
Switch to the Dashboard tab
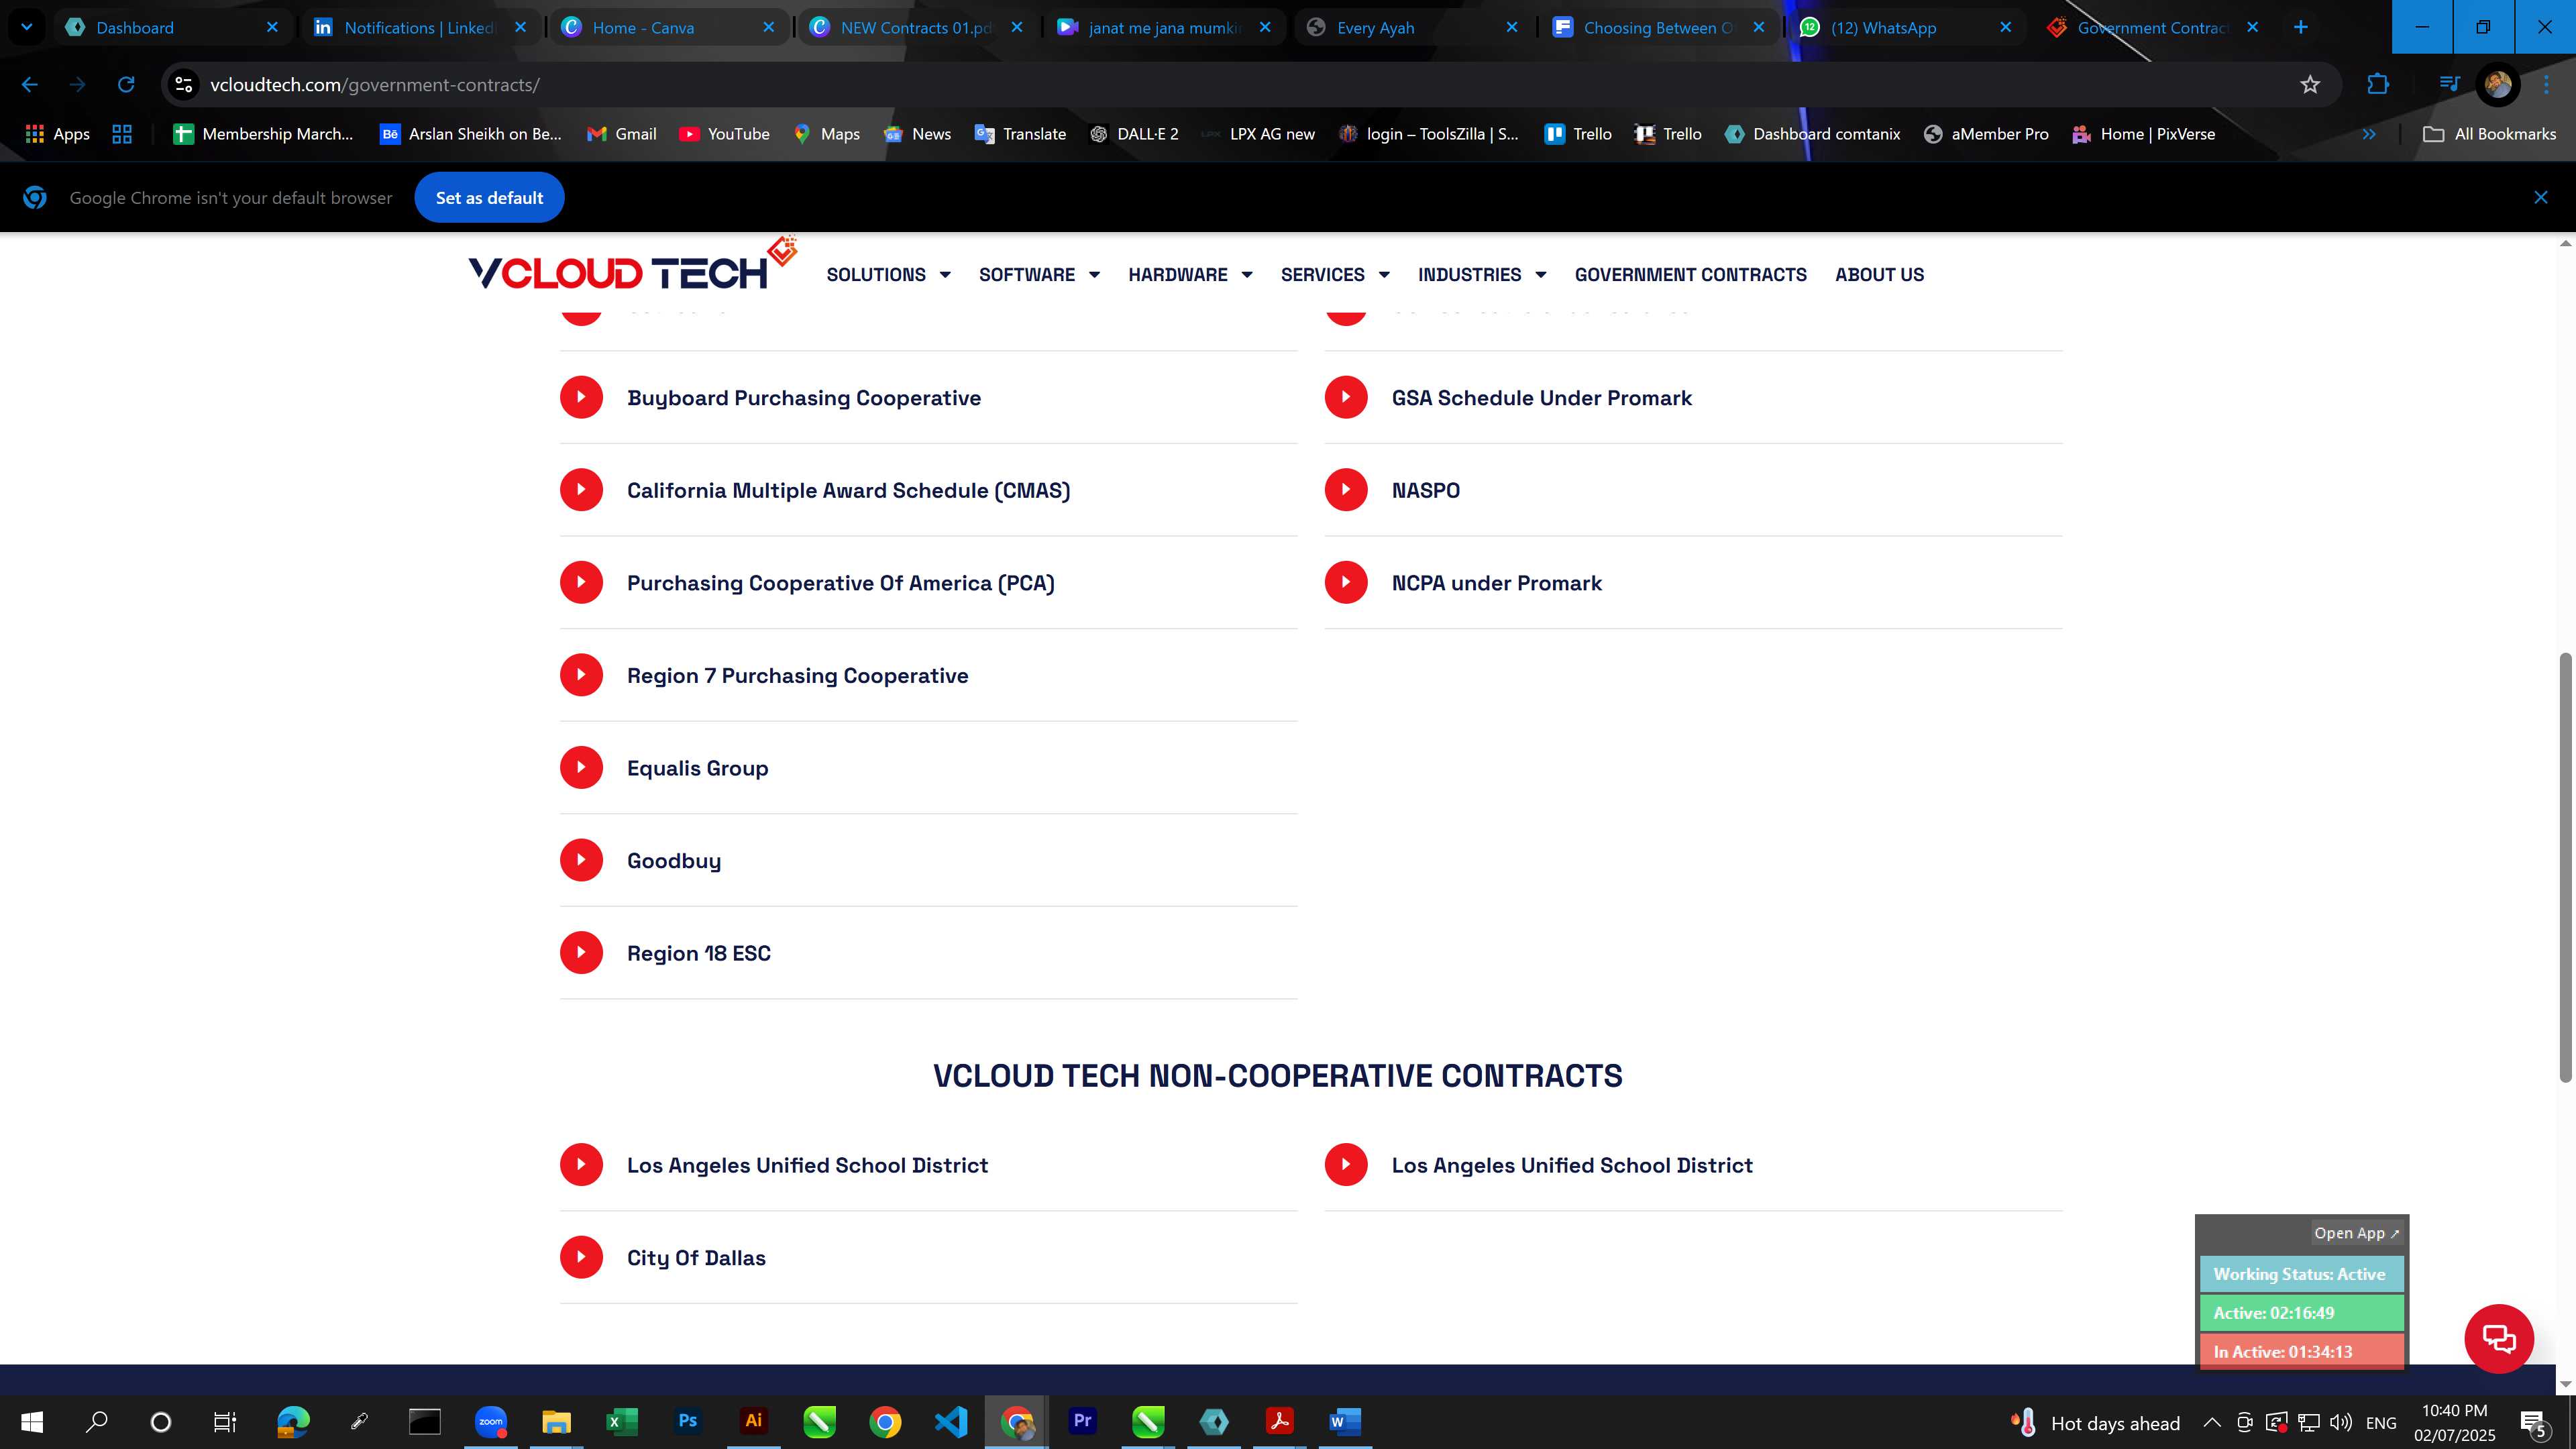tap(172, 27)
